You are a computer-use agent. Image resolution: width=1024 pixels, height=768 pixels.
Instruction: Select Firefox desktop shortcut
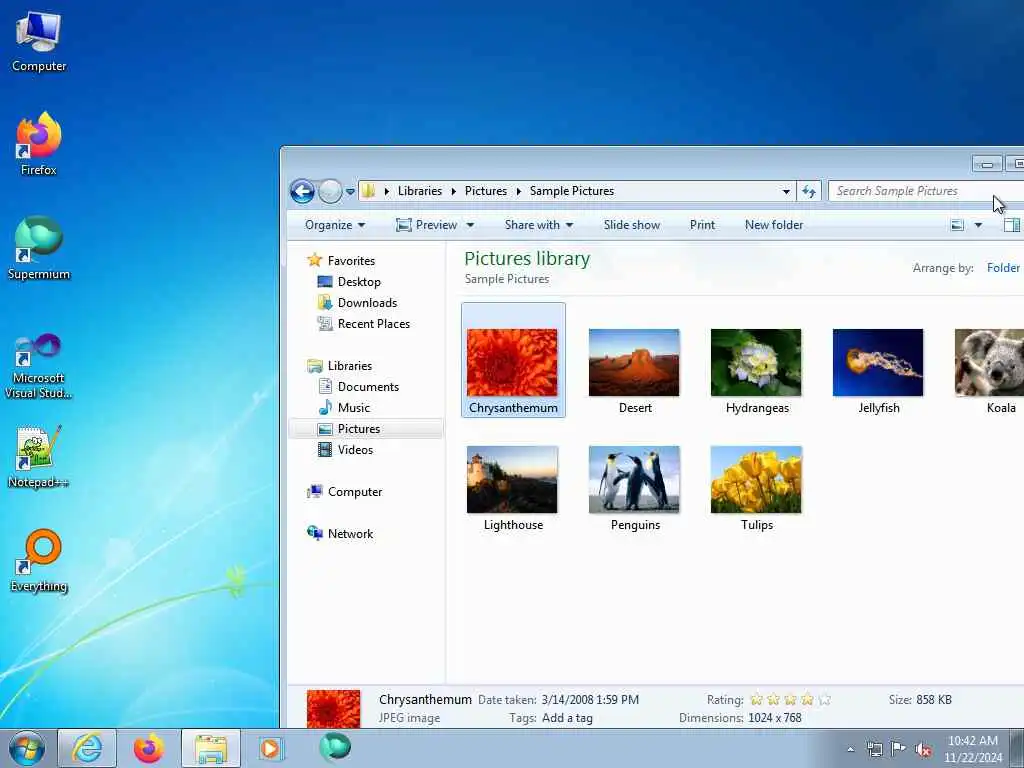pos(39,144)
